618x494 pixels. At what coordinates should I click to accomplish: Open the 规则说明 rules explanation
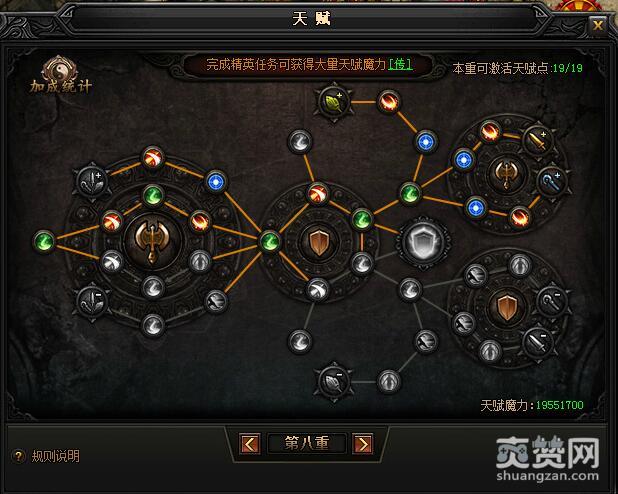click(56, 456)
